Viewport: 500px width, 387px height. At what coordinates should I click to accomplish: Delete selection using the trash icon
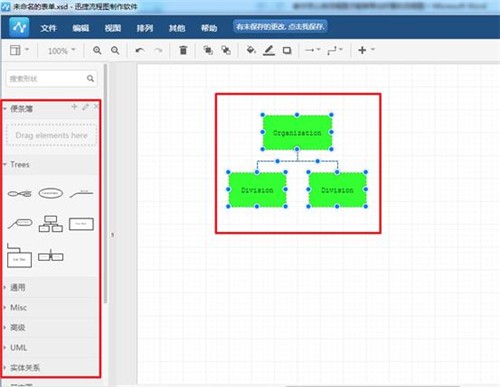pos(183,50)
